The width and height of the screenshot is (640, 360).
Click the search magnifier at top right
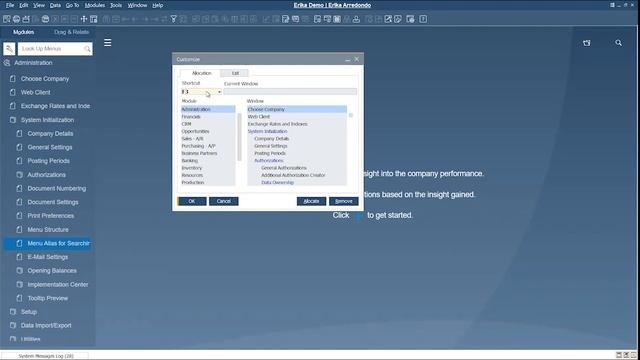point(618,43)
